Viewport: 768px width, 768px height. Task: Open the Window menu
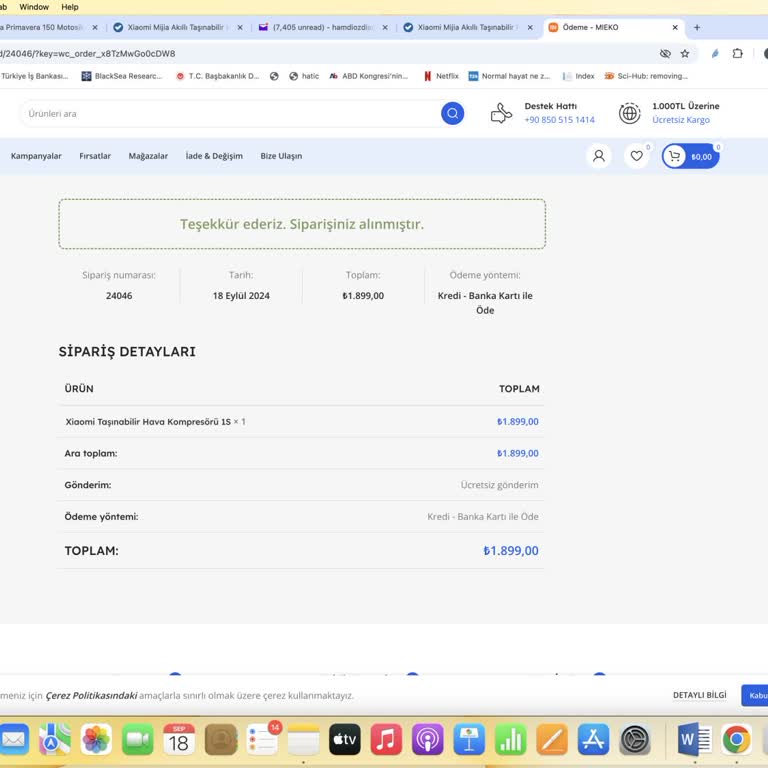click(x=34, y=7)
